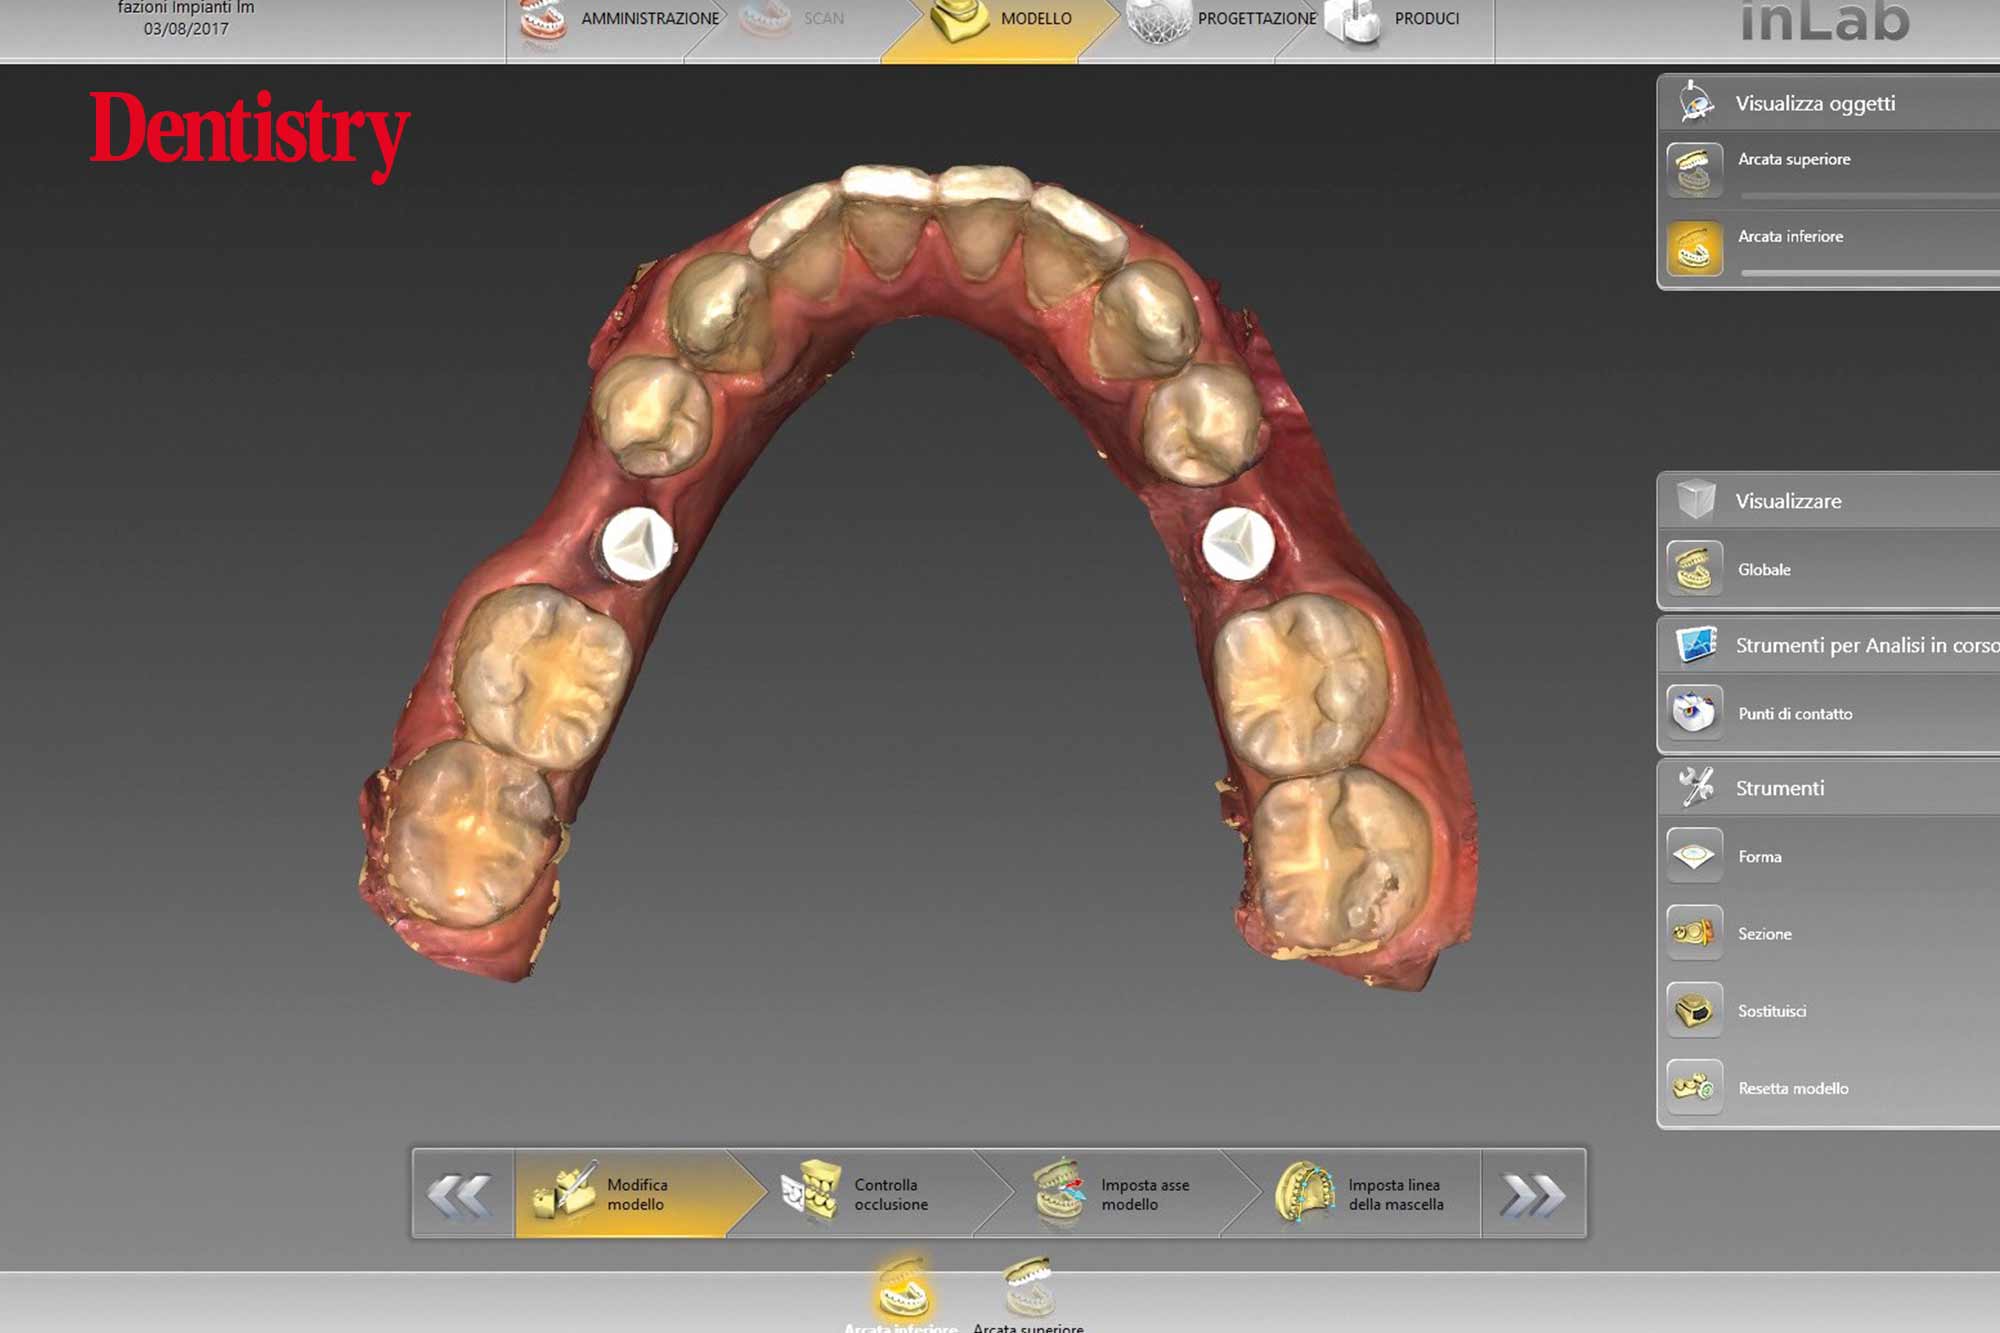Advance with the double right arrow

point(1533,1194)
